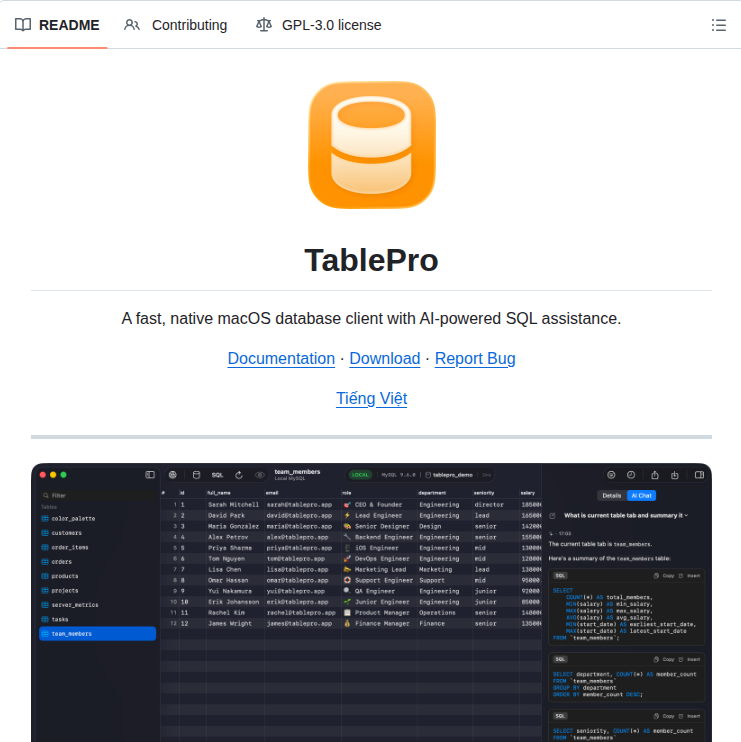This screenshot has height=742, width=741.
Task: Click the seniority column header in screenshot
Action: (484, 493)
